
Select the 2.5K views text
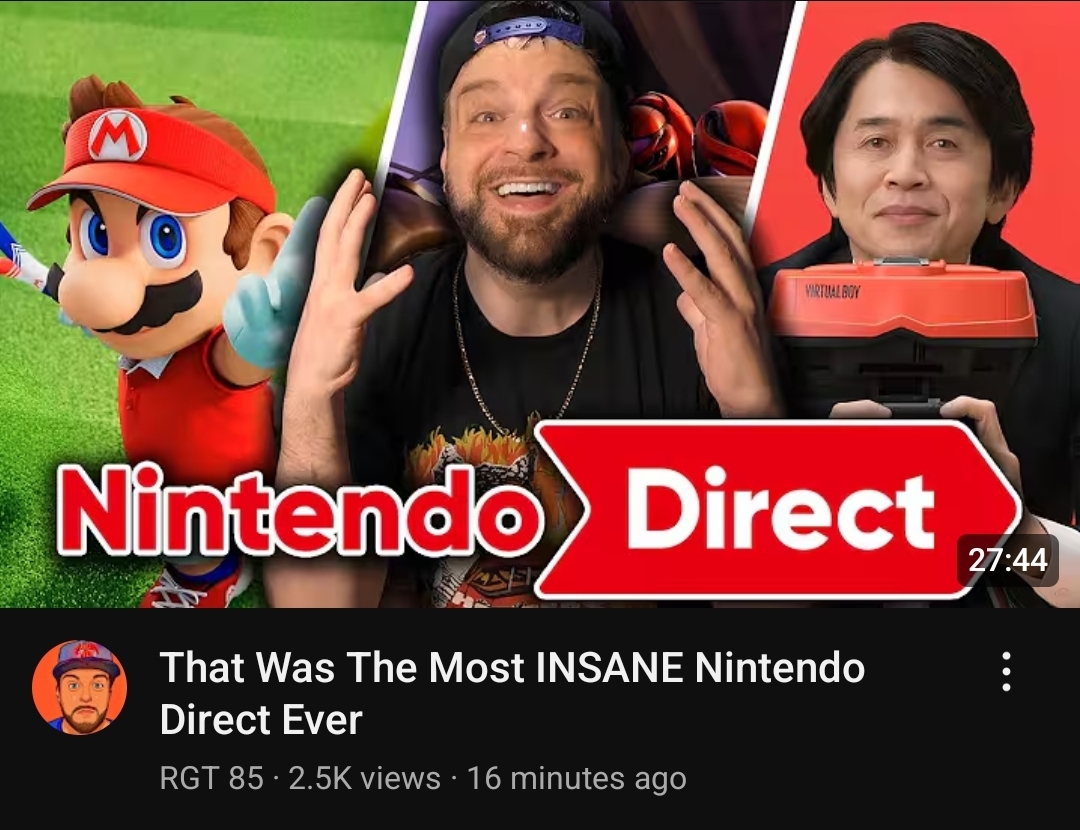[x=365, y=778]
